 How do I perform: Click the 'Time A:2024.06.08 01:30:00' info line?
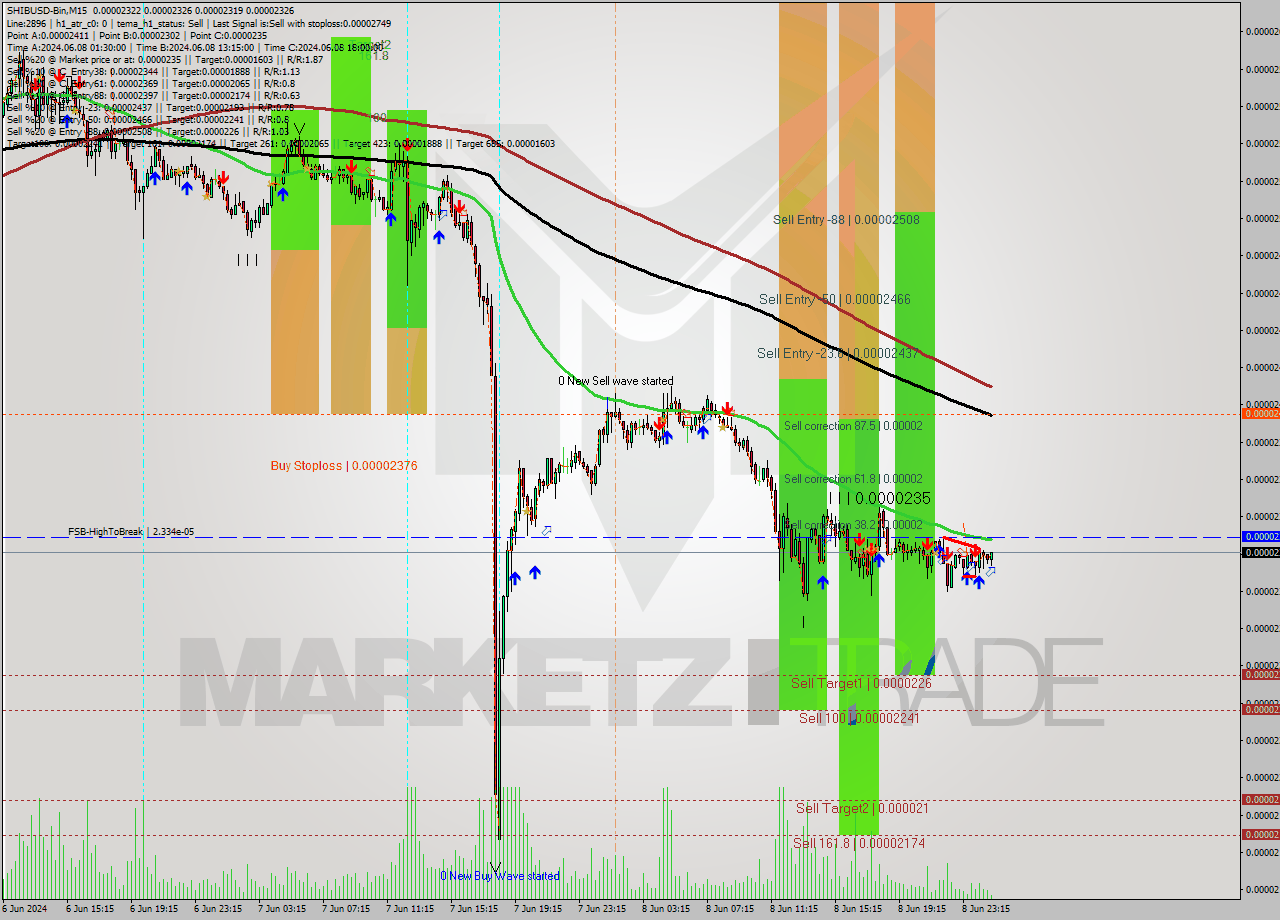[66, 48]
